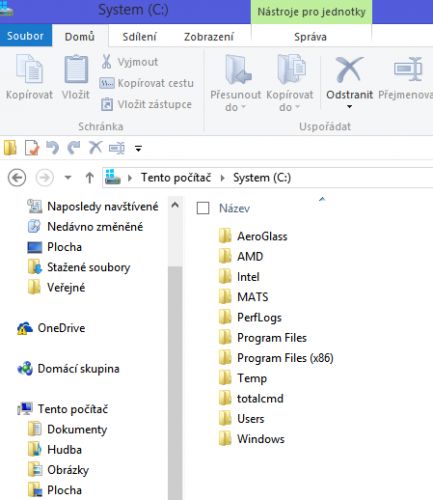This screenshot has height=500, width=433.
Task: Click System (C:) in the address path
Action: tap(262, 178)
